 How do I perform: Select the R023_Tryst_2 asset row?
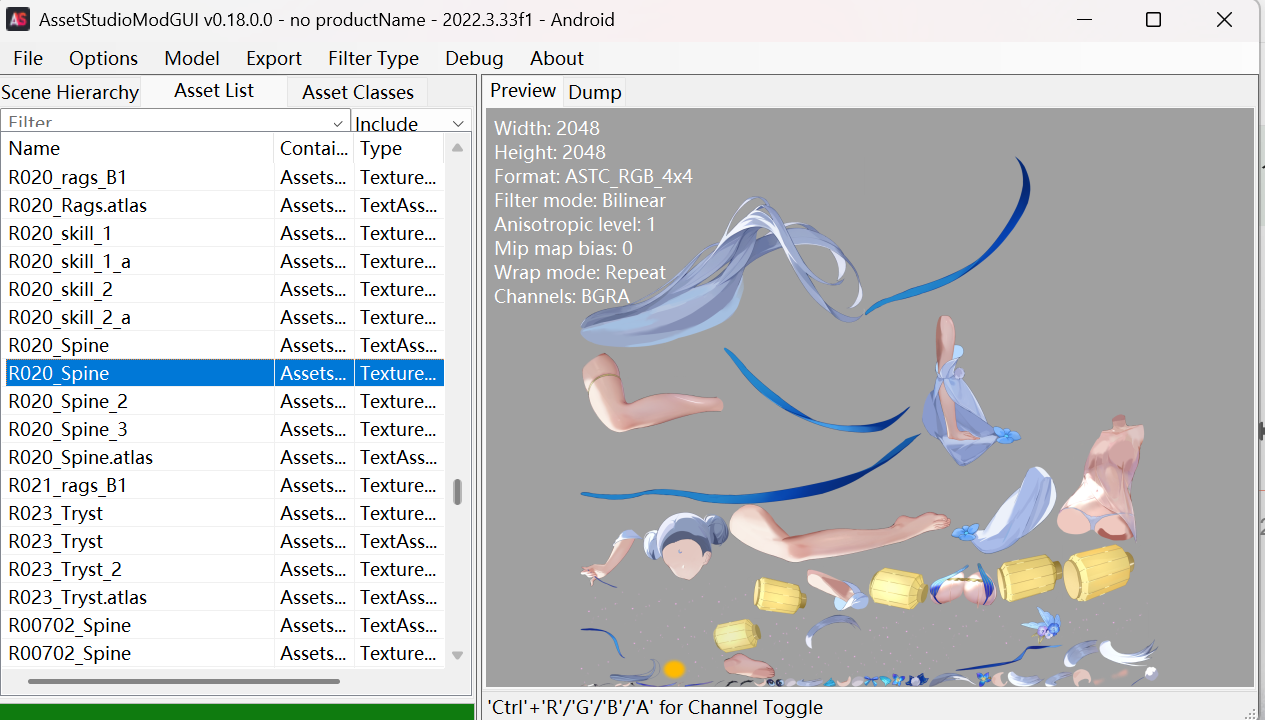(224, 569)
